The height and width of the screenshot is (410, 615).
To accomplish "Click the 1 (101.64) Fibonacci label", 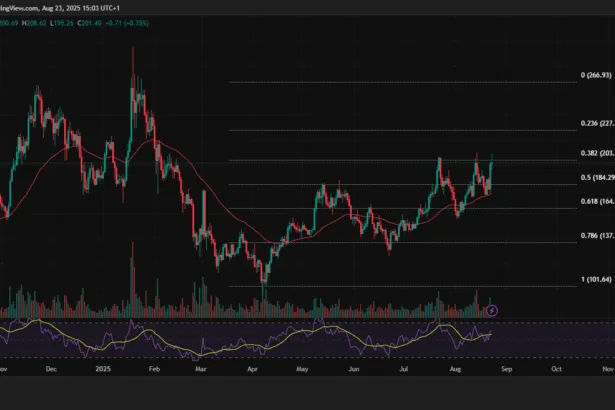I will tap(597, 280).
